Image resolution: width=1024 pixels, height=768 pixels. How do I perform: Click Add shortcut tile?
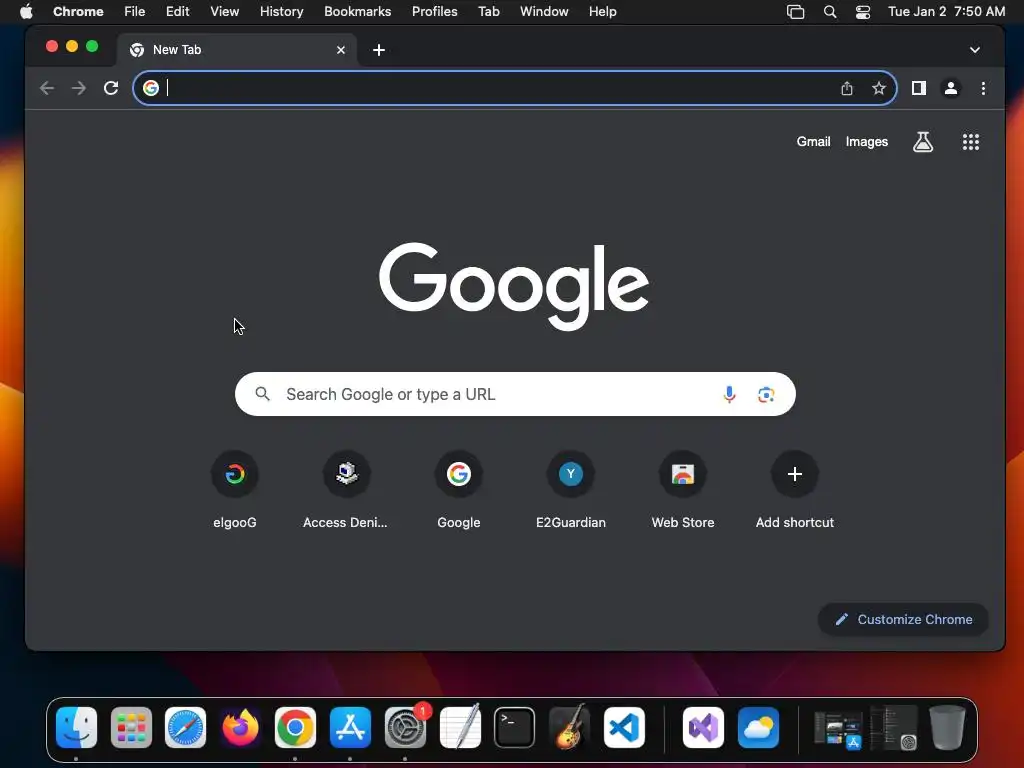point(795,490)
